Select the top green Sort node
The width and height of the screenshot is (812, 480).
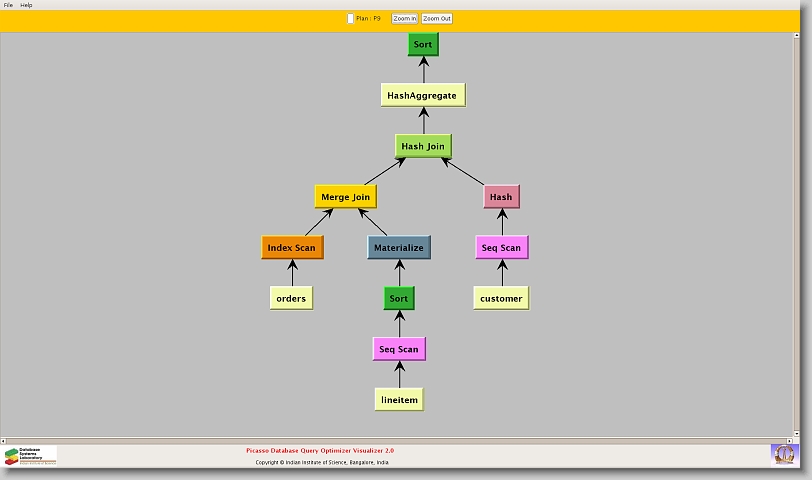pyautogui.click(x=423, y=45)
